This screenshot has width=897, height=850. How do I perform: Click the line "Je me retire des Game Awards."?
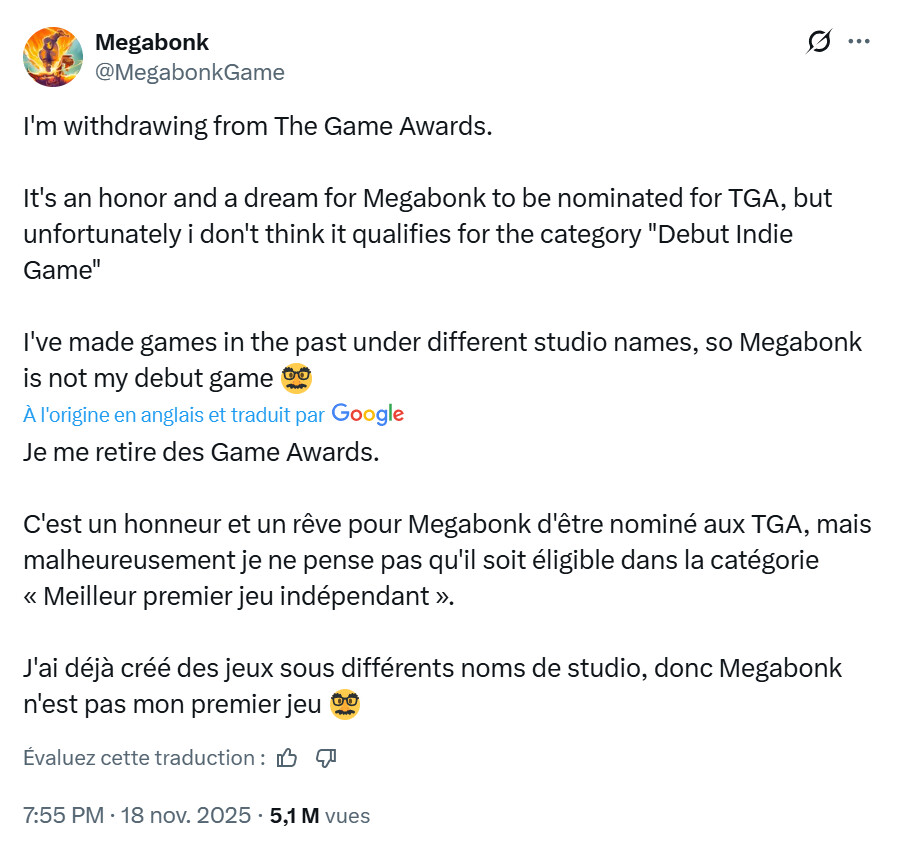(201, 451)
